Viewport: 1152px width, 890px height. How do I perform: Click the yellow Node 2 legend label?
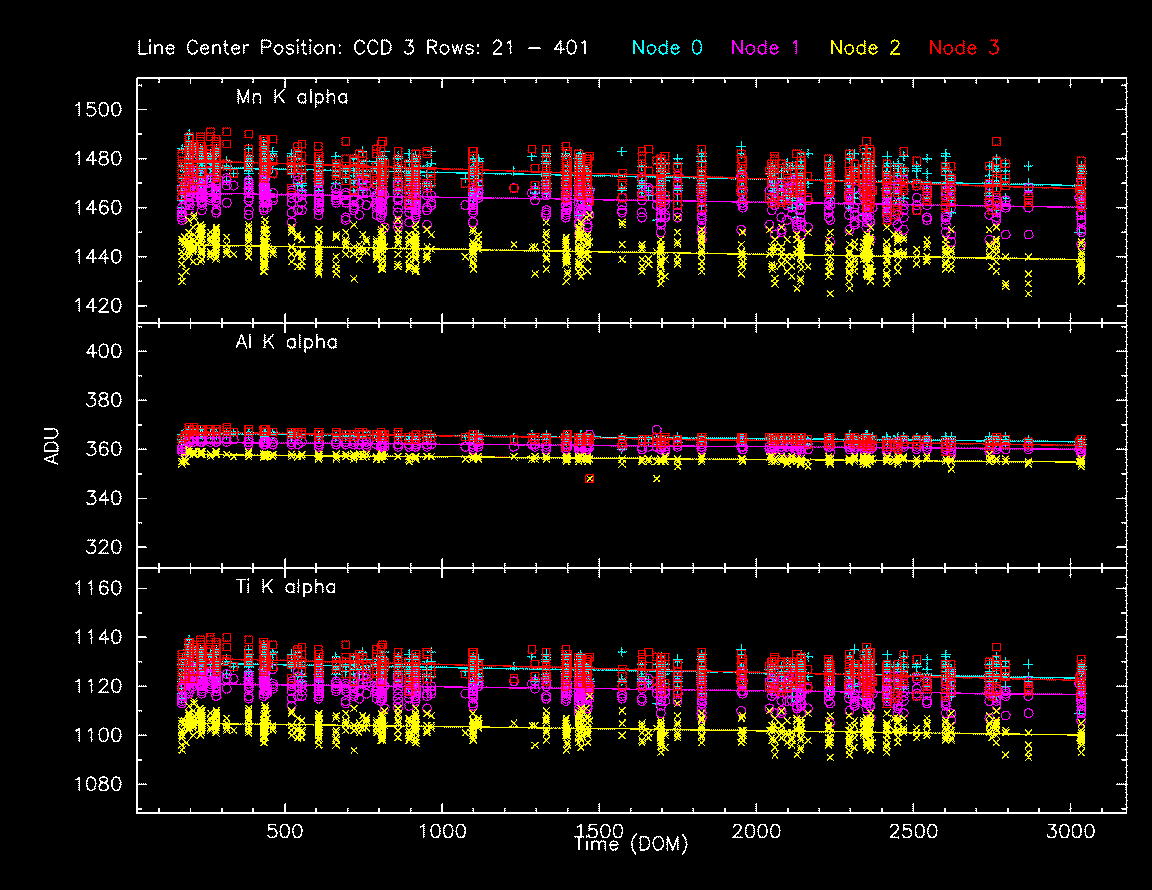865,47
